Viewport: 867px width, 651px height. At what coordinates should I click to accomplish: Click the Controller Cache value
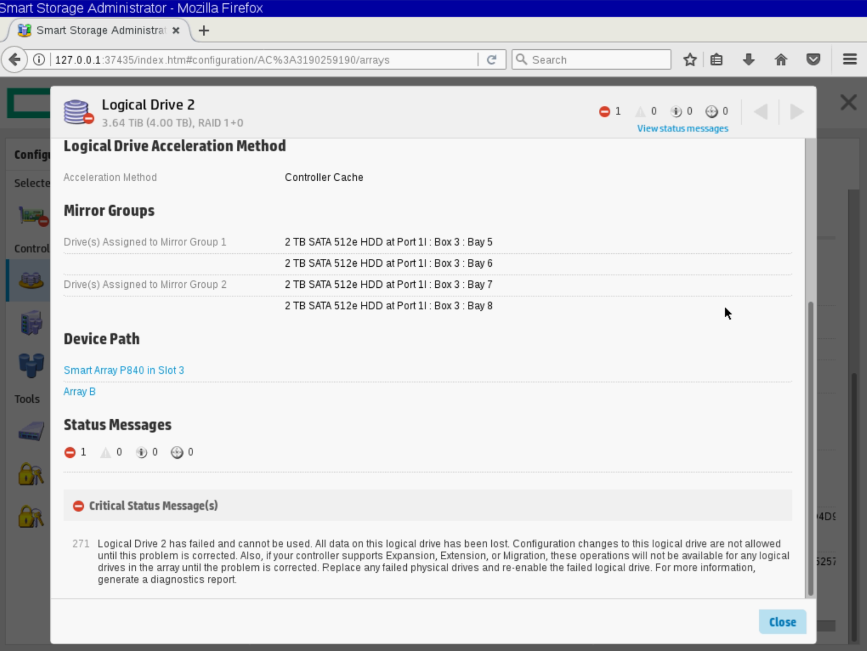[x=324, y=178]
